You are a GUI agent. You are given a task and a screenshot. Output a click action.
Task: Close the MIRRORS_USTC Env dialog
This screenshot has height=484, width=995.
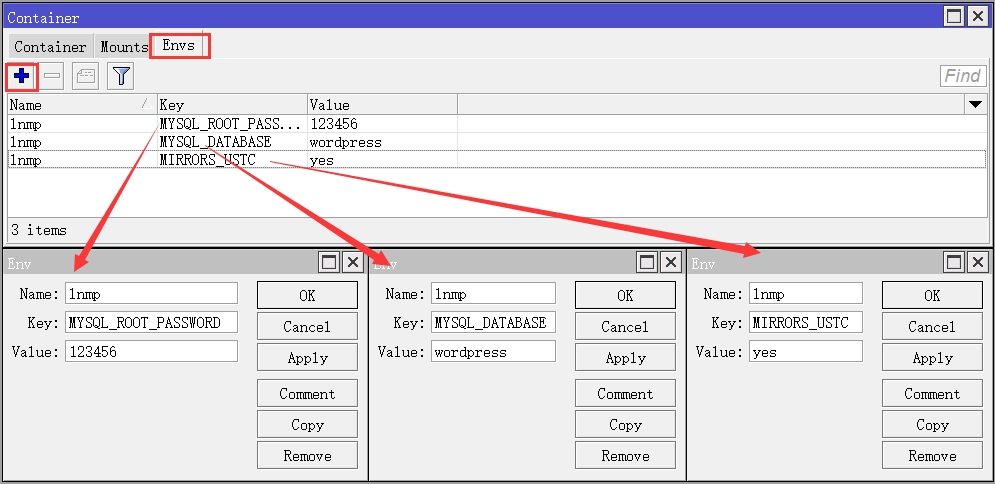tap(979, 262)
